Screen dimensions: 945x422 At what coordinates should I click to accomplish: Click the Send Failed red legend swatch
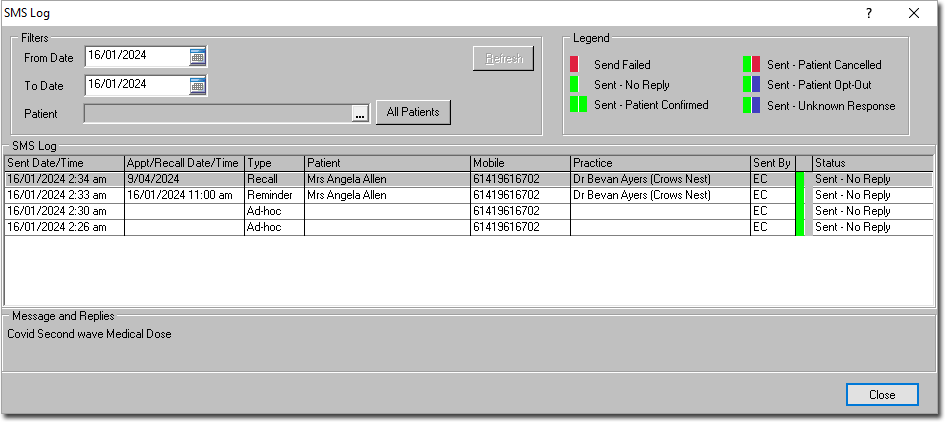coord(574,65)
